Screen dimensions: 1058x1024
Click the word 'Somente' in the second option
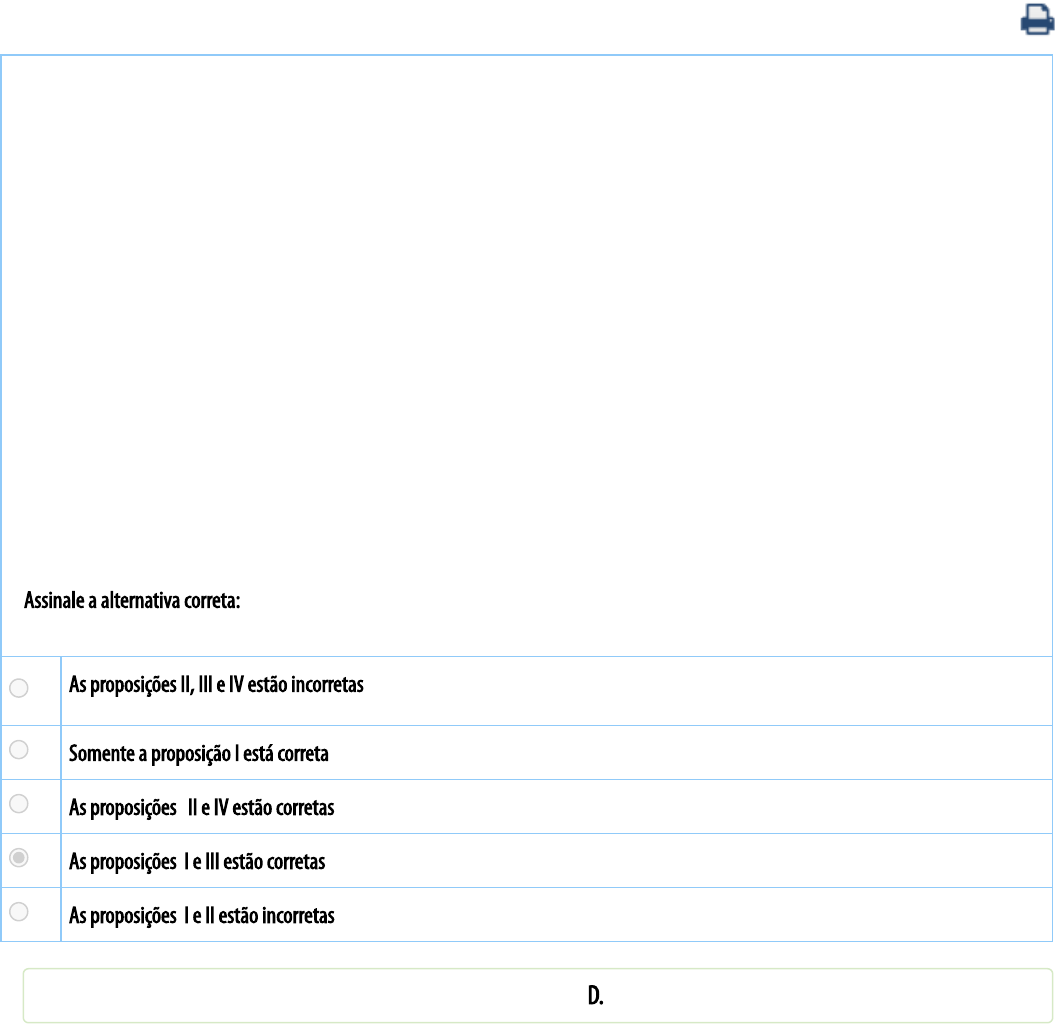click(x=94, y=754)
